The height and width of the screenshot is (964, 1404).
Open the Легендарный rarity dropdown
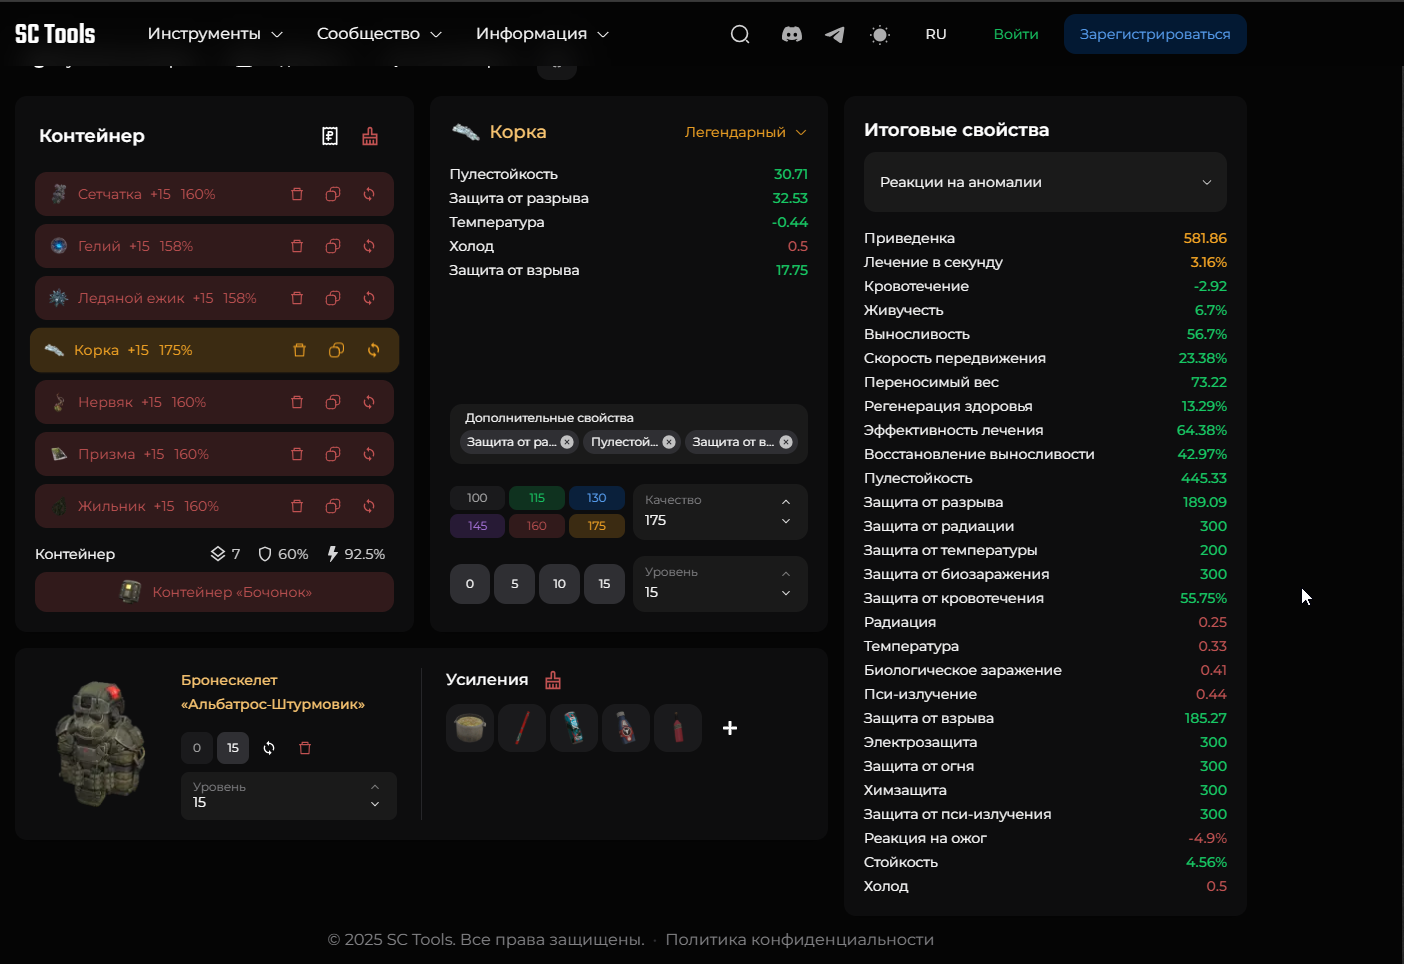pyautogui.click(x=745, y=132)
